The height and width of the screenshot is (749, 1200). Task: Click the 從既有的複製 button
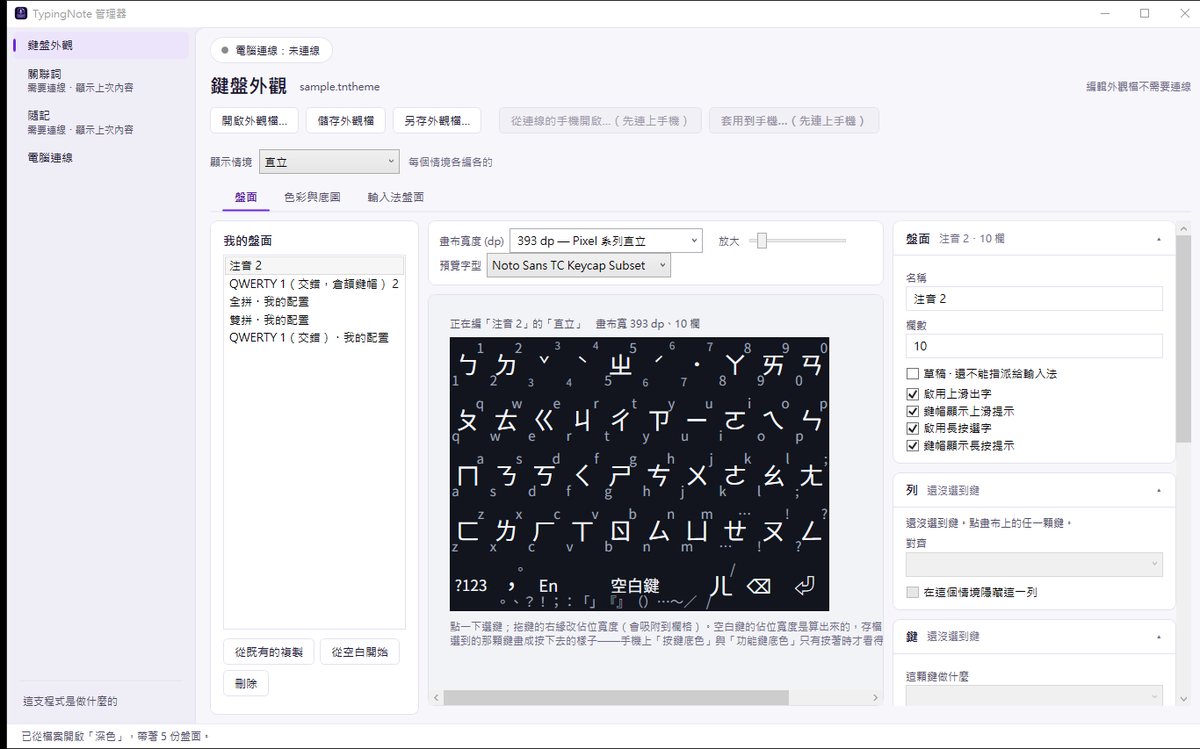click(x=268, y=652)
